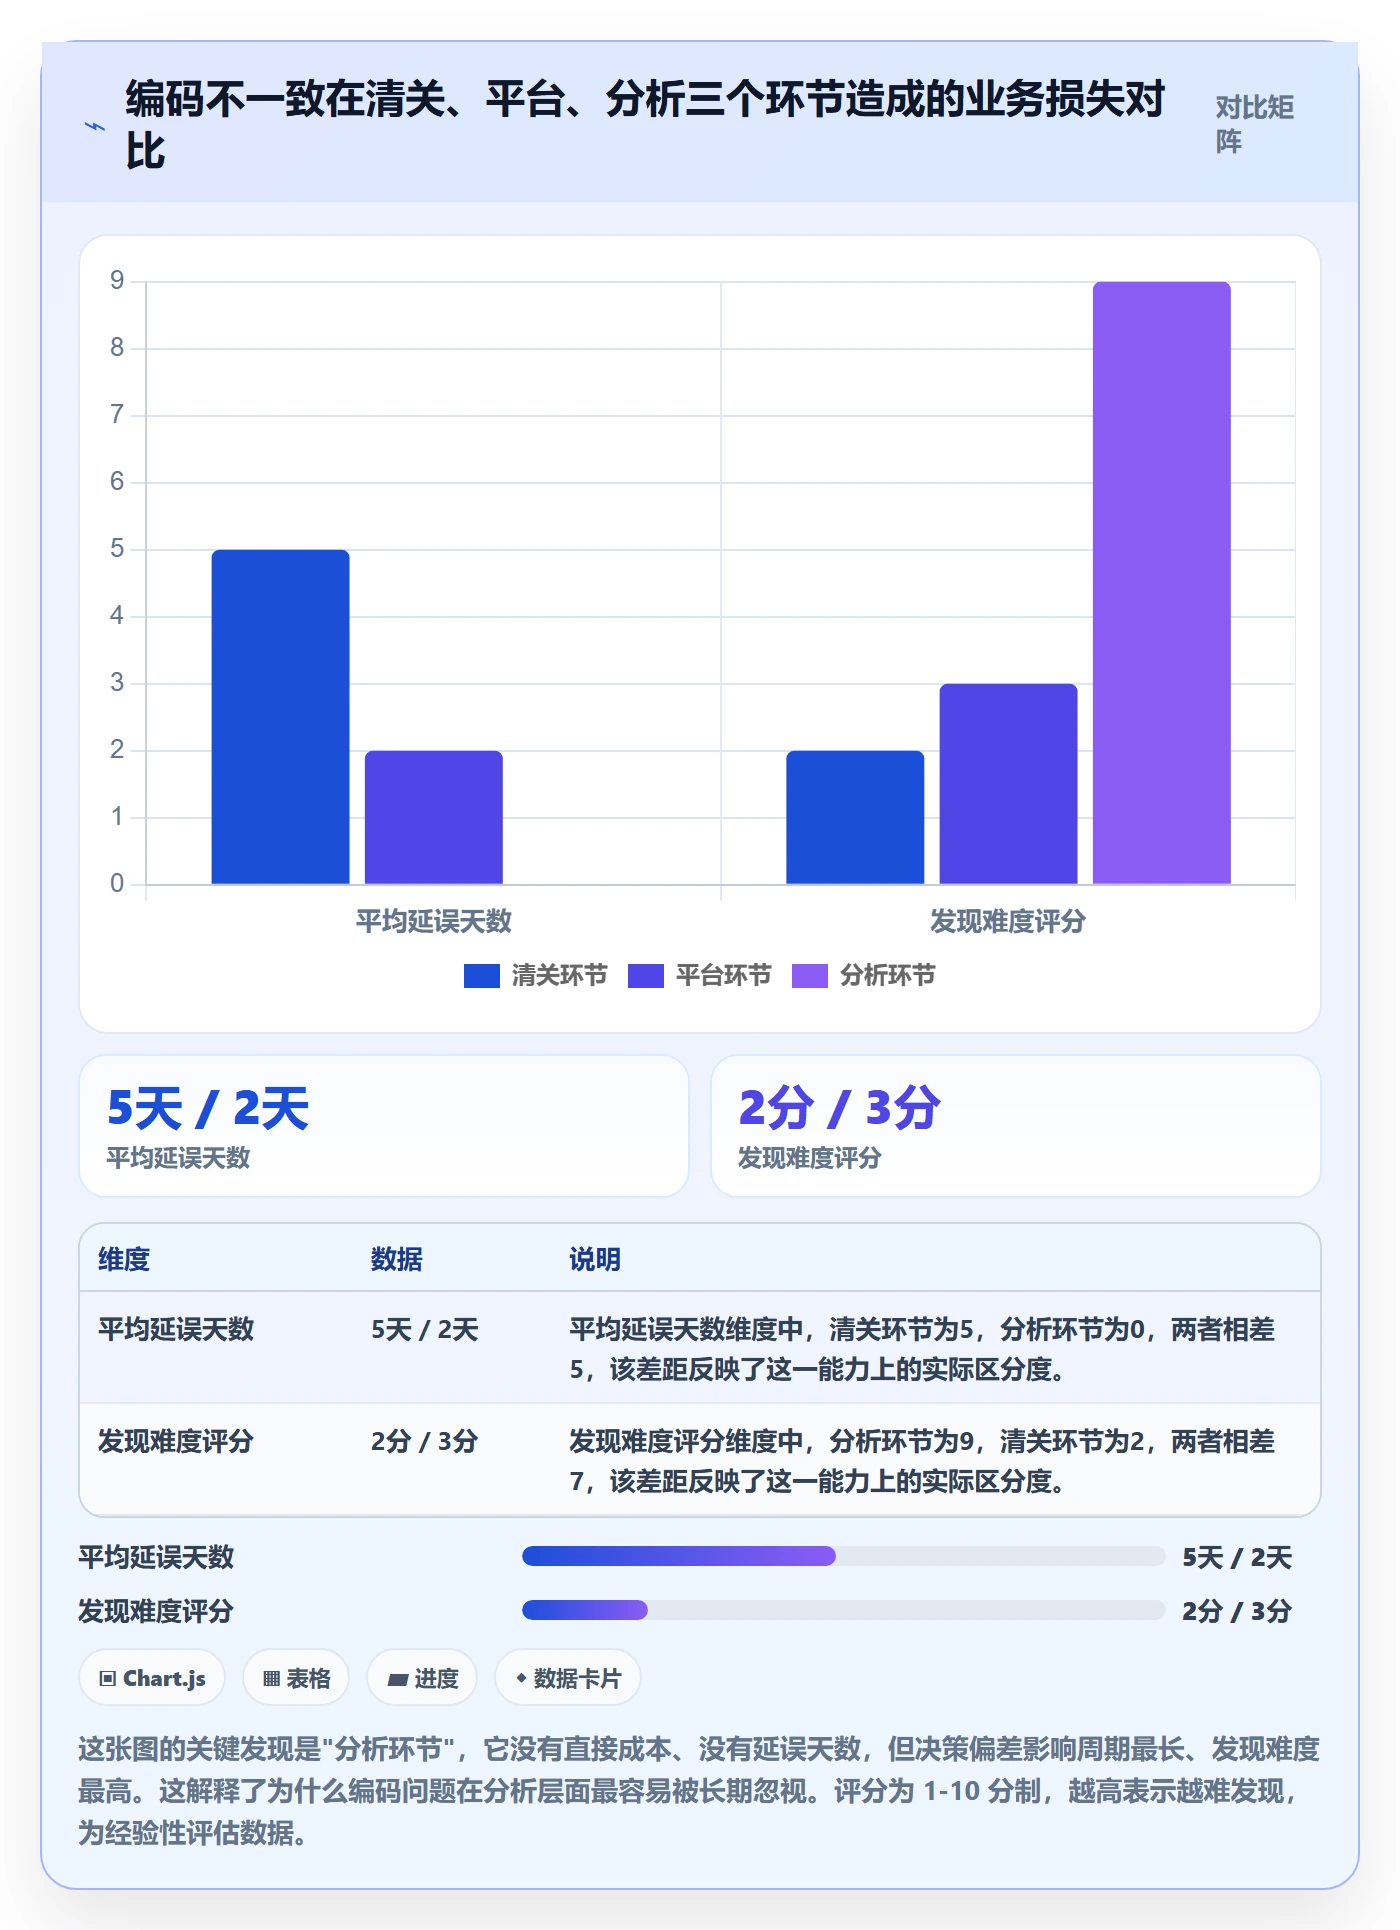
Task: Click the 平均延误天数 label left of progress bar
Action: click(157, 1557)
